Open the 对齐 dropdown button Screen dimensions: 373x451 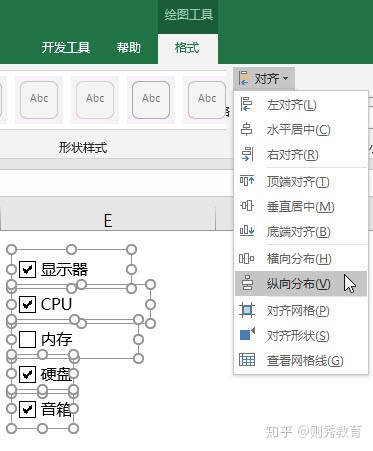264,79
